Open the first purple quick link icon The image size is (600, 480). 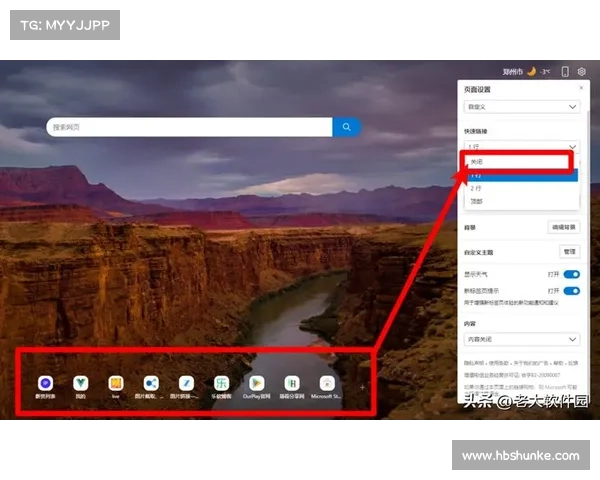[46, 383]
